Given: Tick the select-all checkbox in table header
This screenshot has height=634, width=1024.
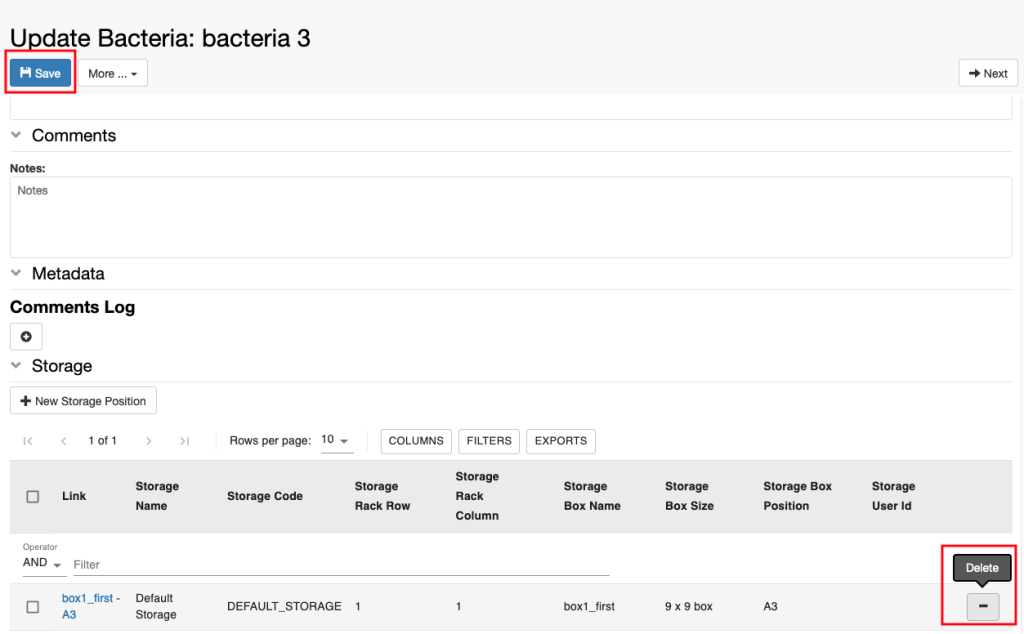Looking at the screenshot, I should coord(33,496).
